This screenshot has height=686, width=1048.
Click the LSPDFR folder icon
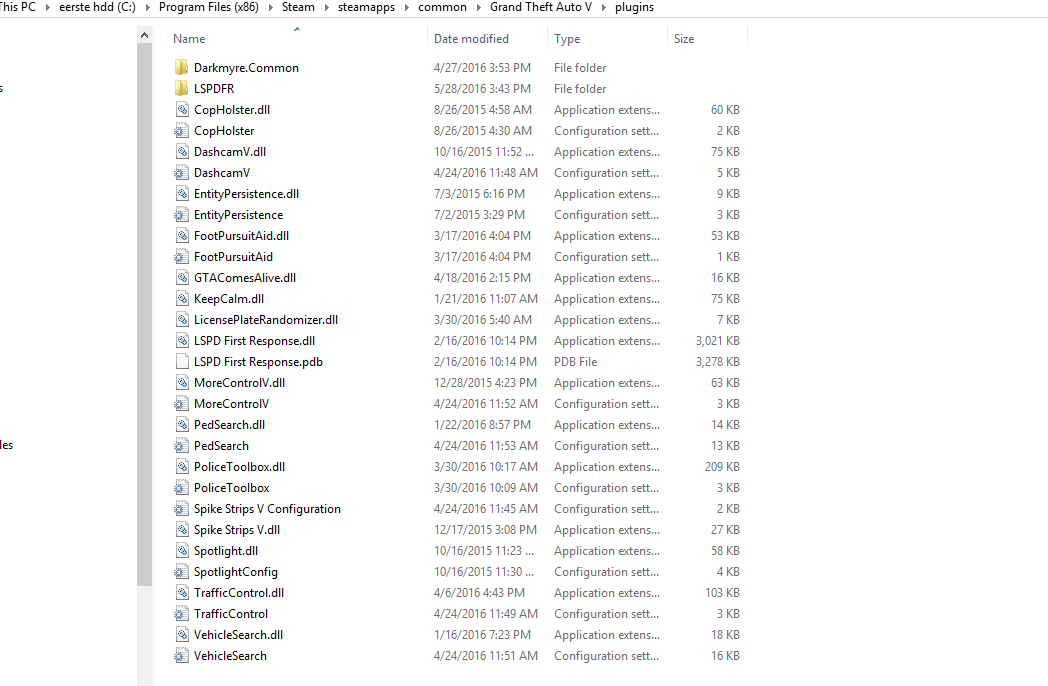pyautogui.click(x=181, y=88)
